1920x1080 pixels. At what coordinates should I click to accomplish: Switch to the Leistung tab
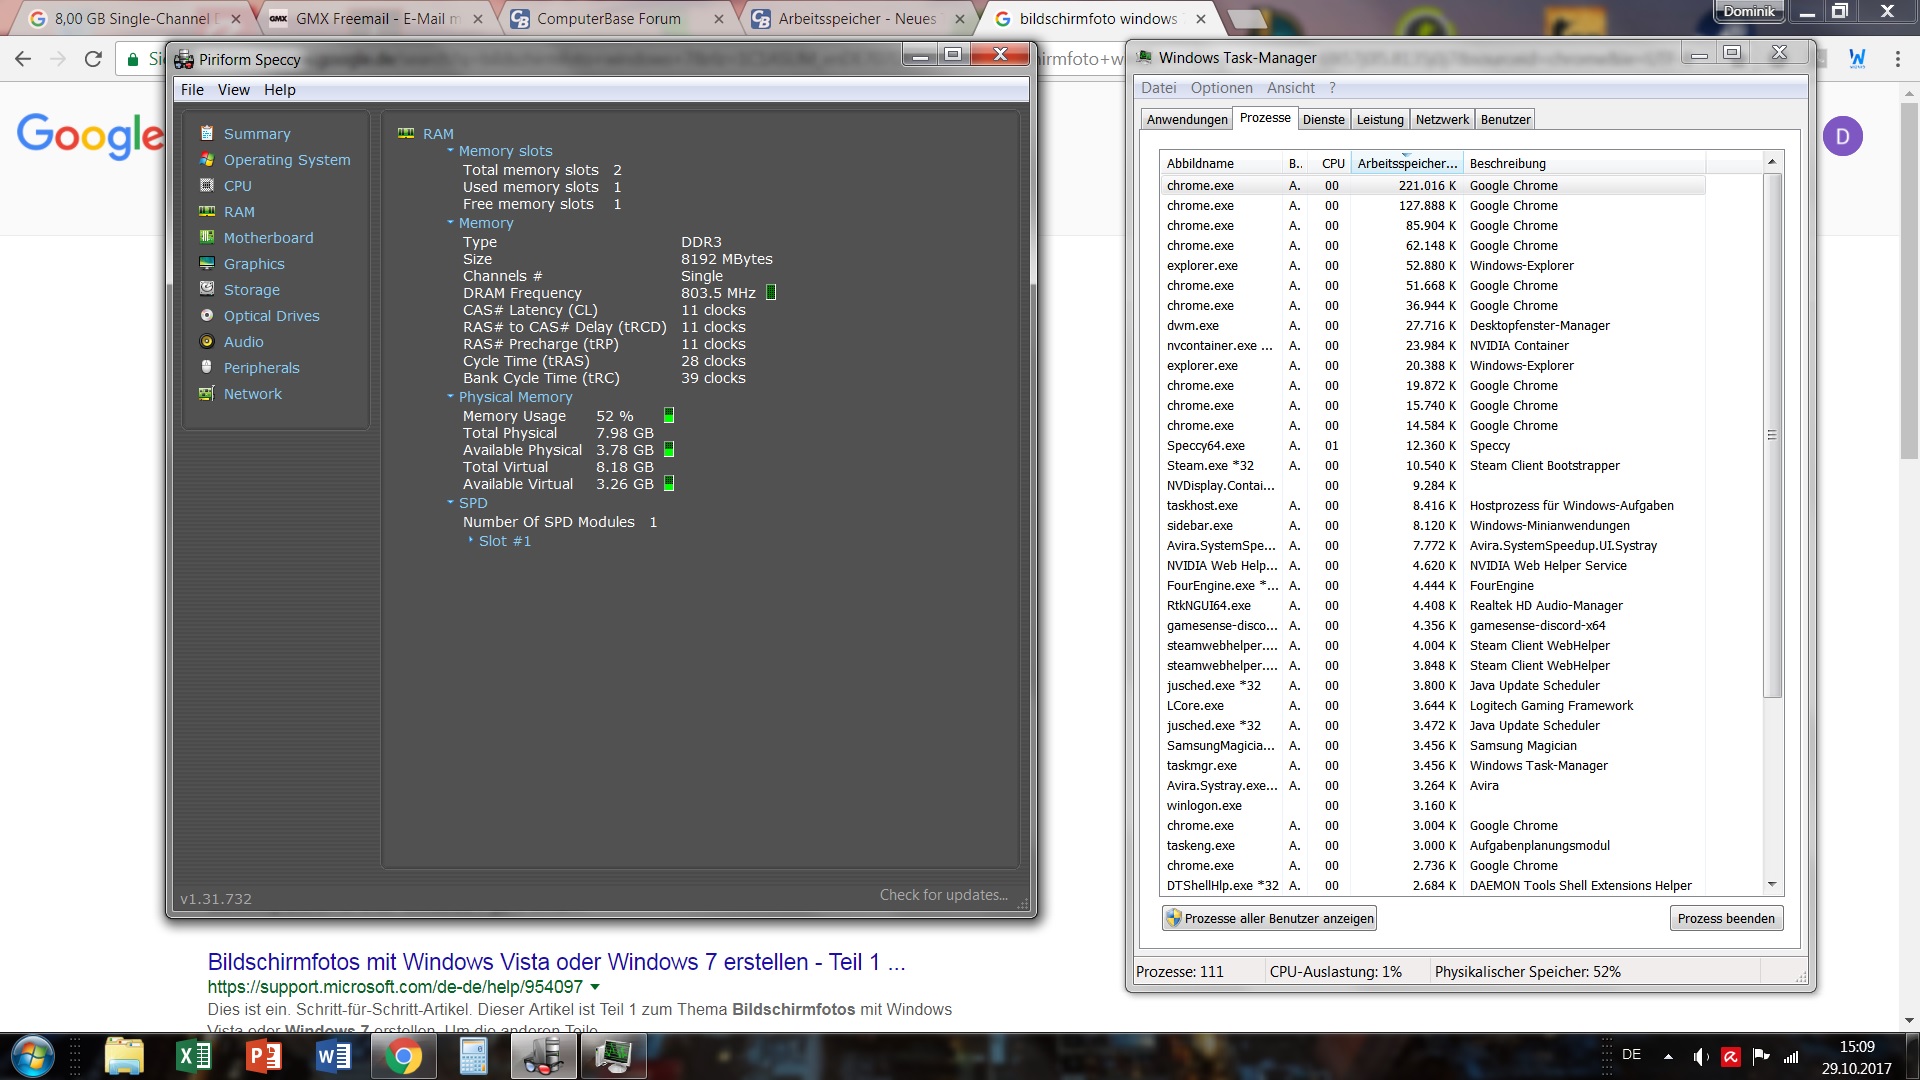pos(1380,119)
